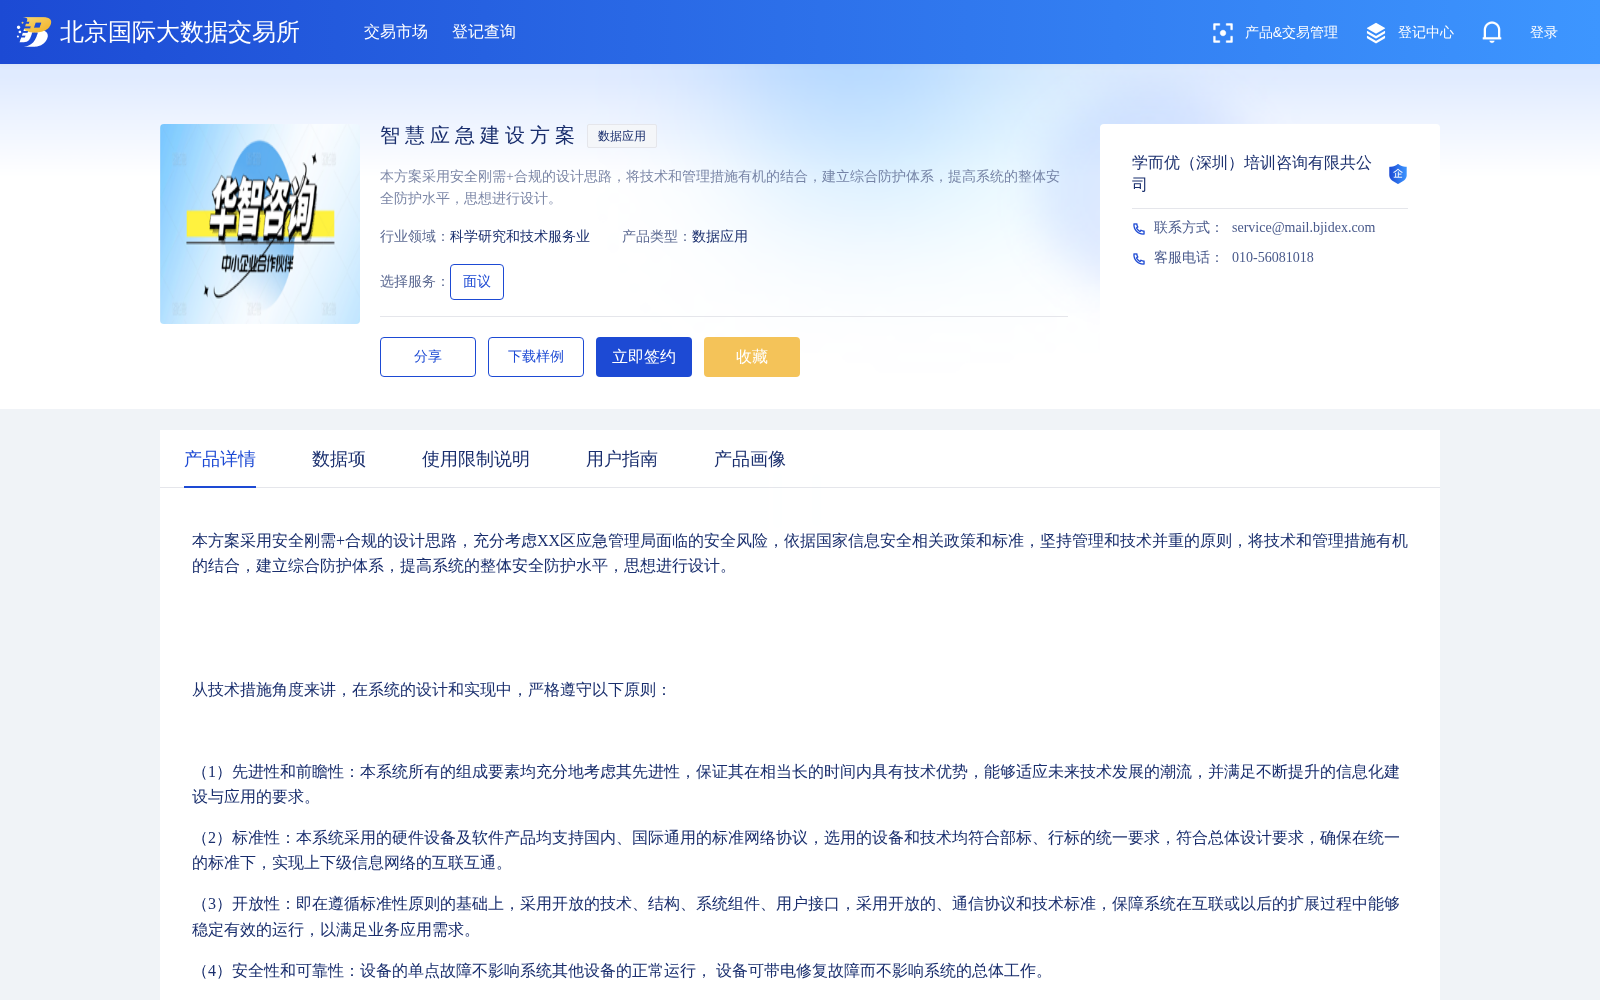Click the first detail paragraph 本方案采用安全刚需
1600x1000 pixels.
pyautogui.click(x=800, y=553)
